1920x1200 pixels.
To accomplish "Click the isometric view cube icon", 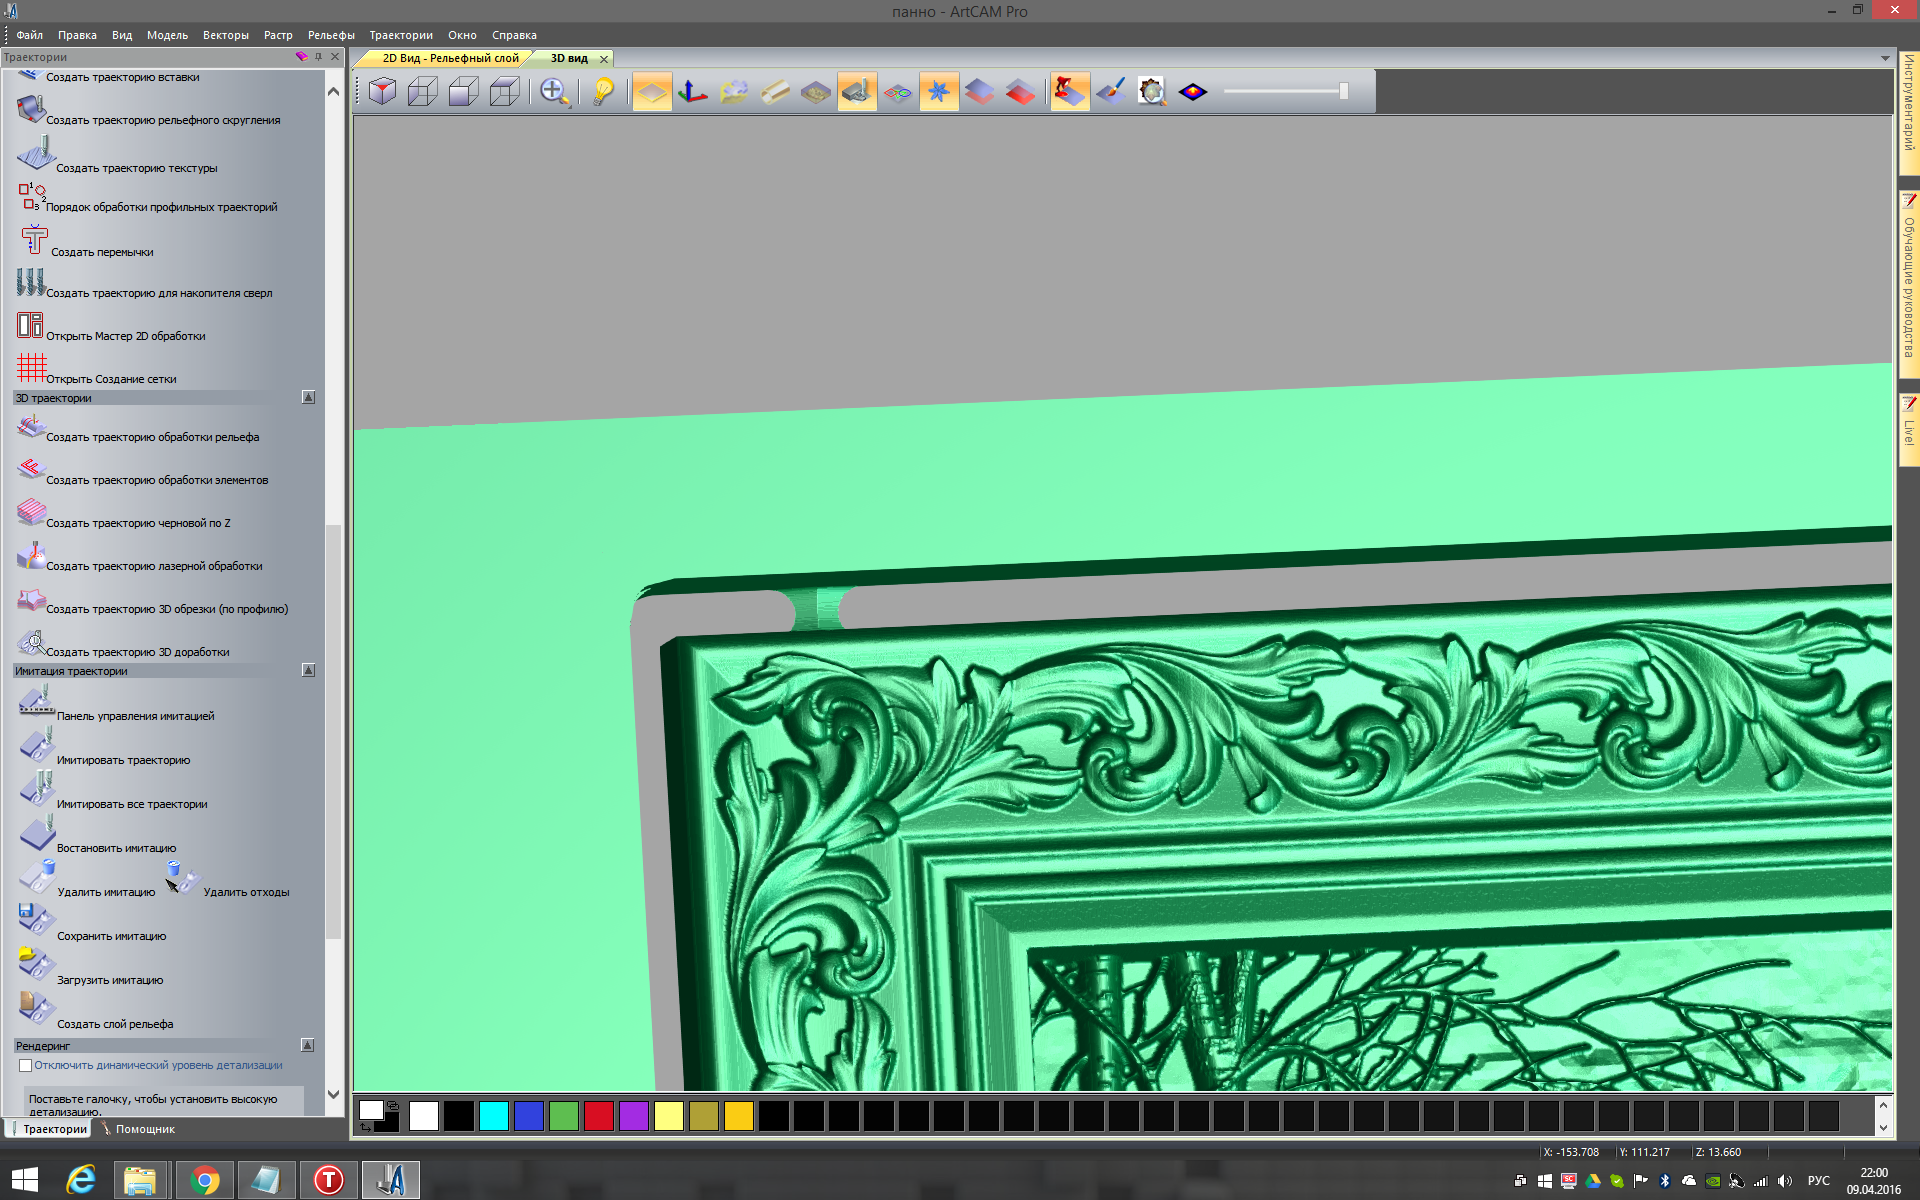I will click(x=382, y=92).
